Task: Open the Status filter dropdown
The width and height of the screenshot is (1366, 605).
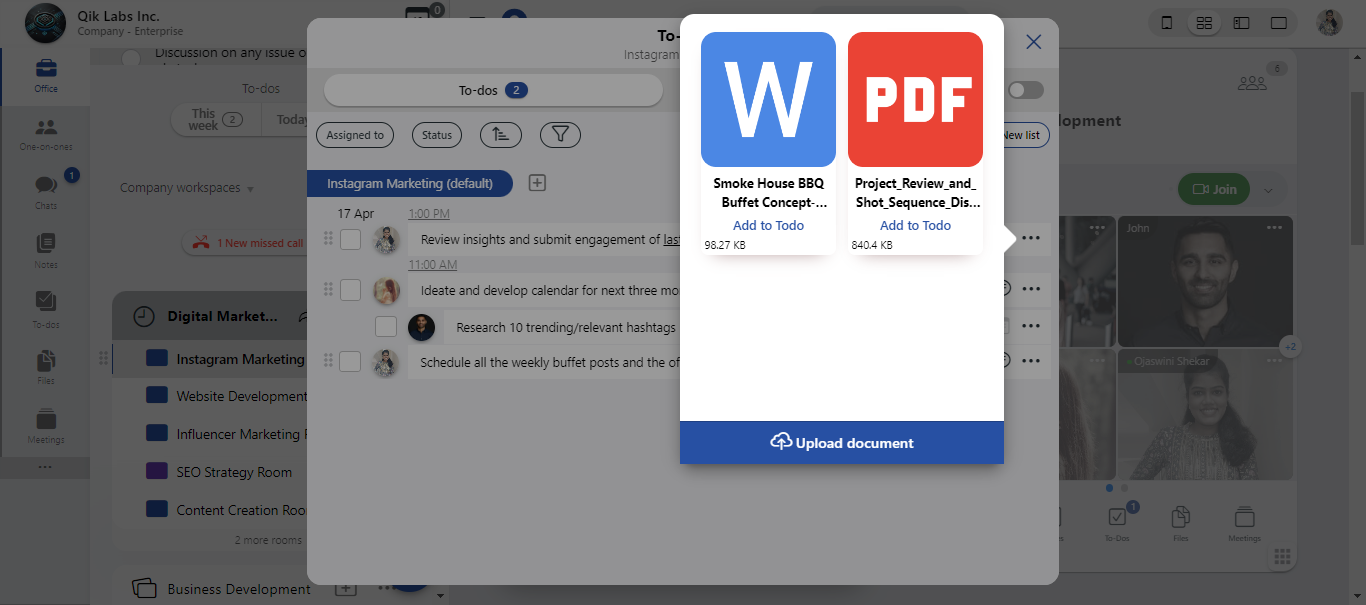Action: pyautogui.click(x=437, y=135)
